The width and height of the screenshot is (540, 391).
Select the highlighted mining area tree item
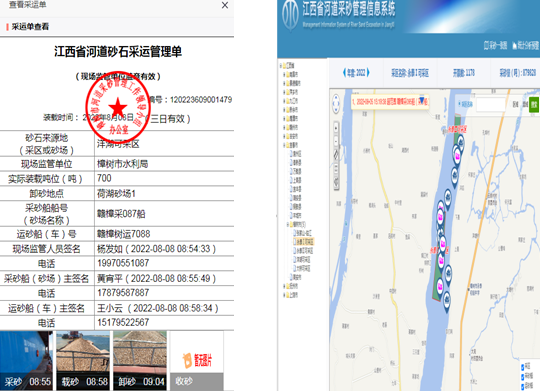point(303,241)
